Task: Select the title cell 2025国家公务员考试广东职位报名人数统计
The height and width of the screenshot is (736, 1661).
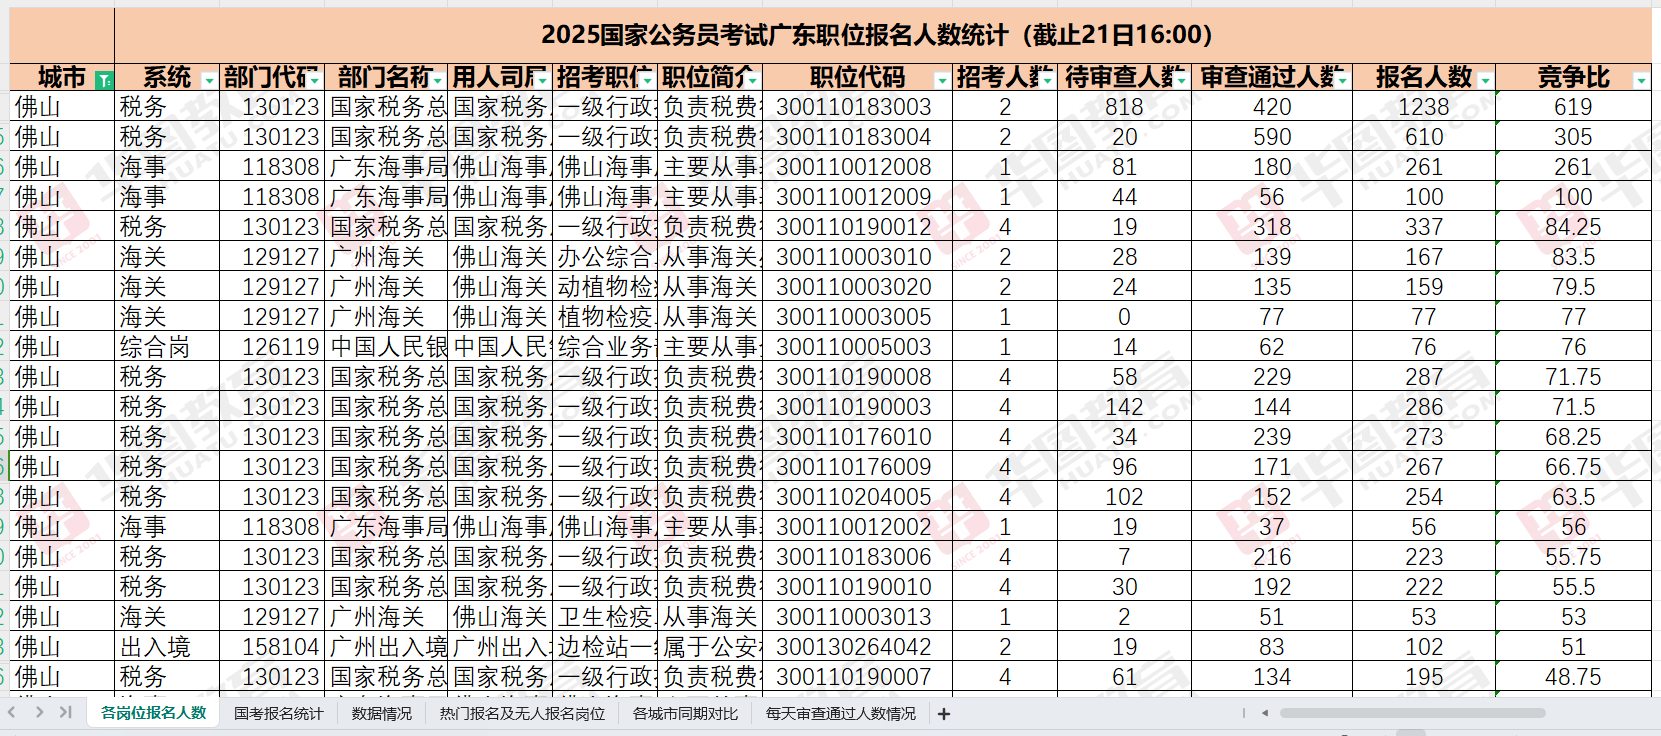Action: coord(883,35)
